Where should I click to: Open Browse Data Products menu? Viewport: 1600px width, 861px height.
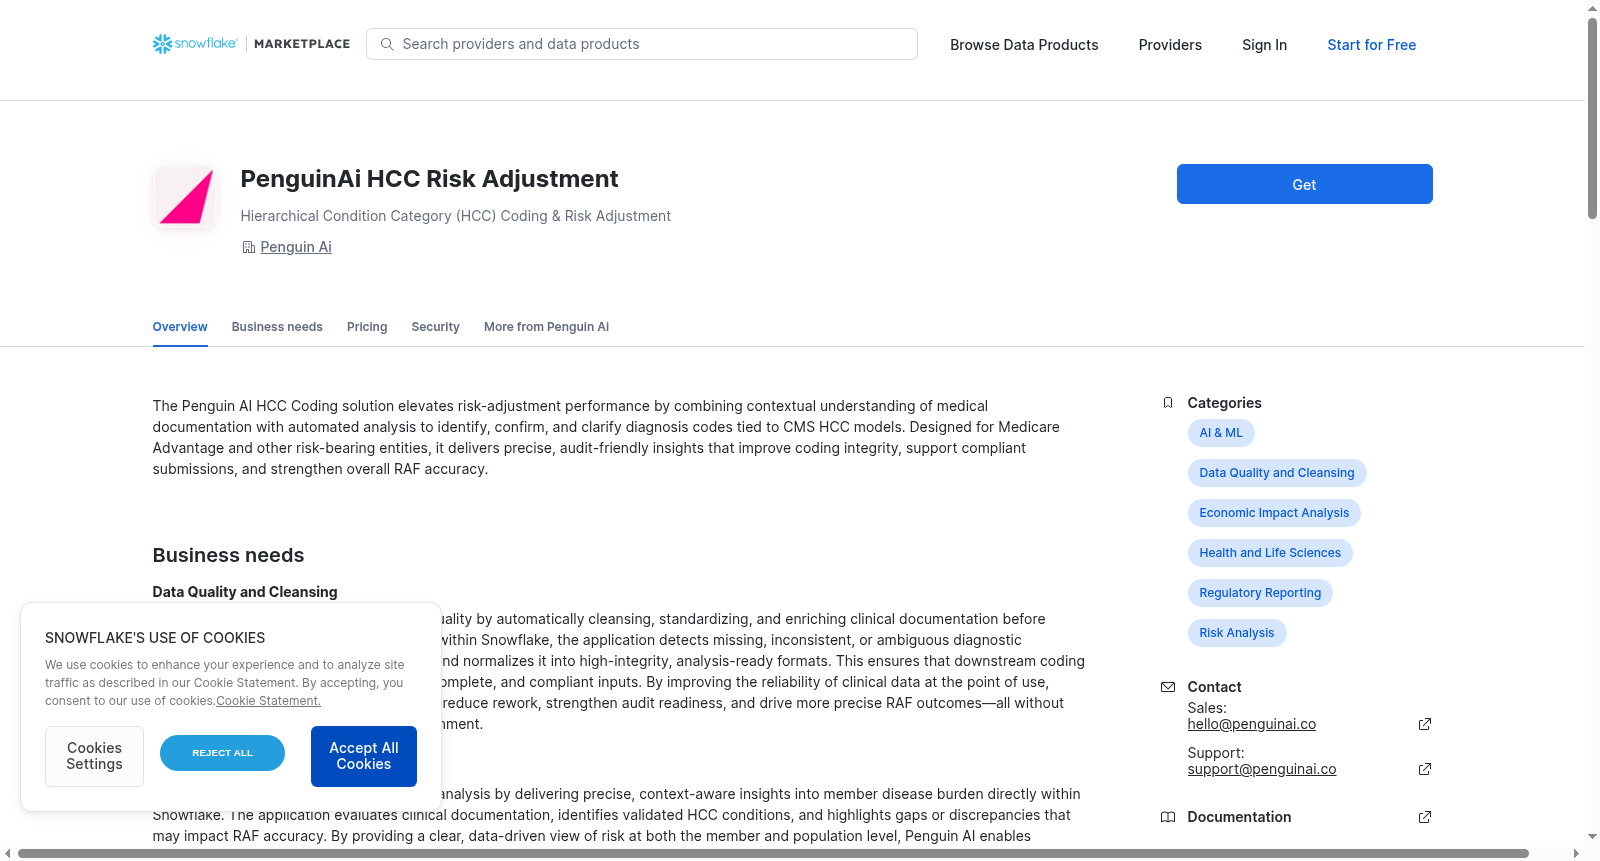click(1024, 45)
